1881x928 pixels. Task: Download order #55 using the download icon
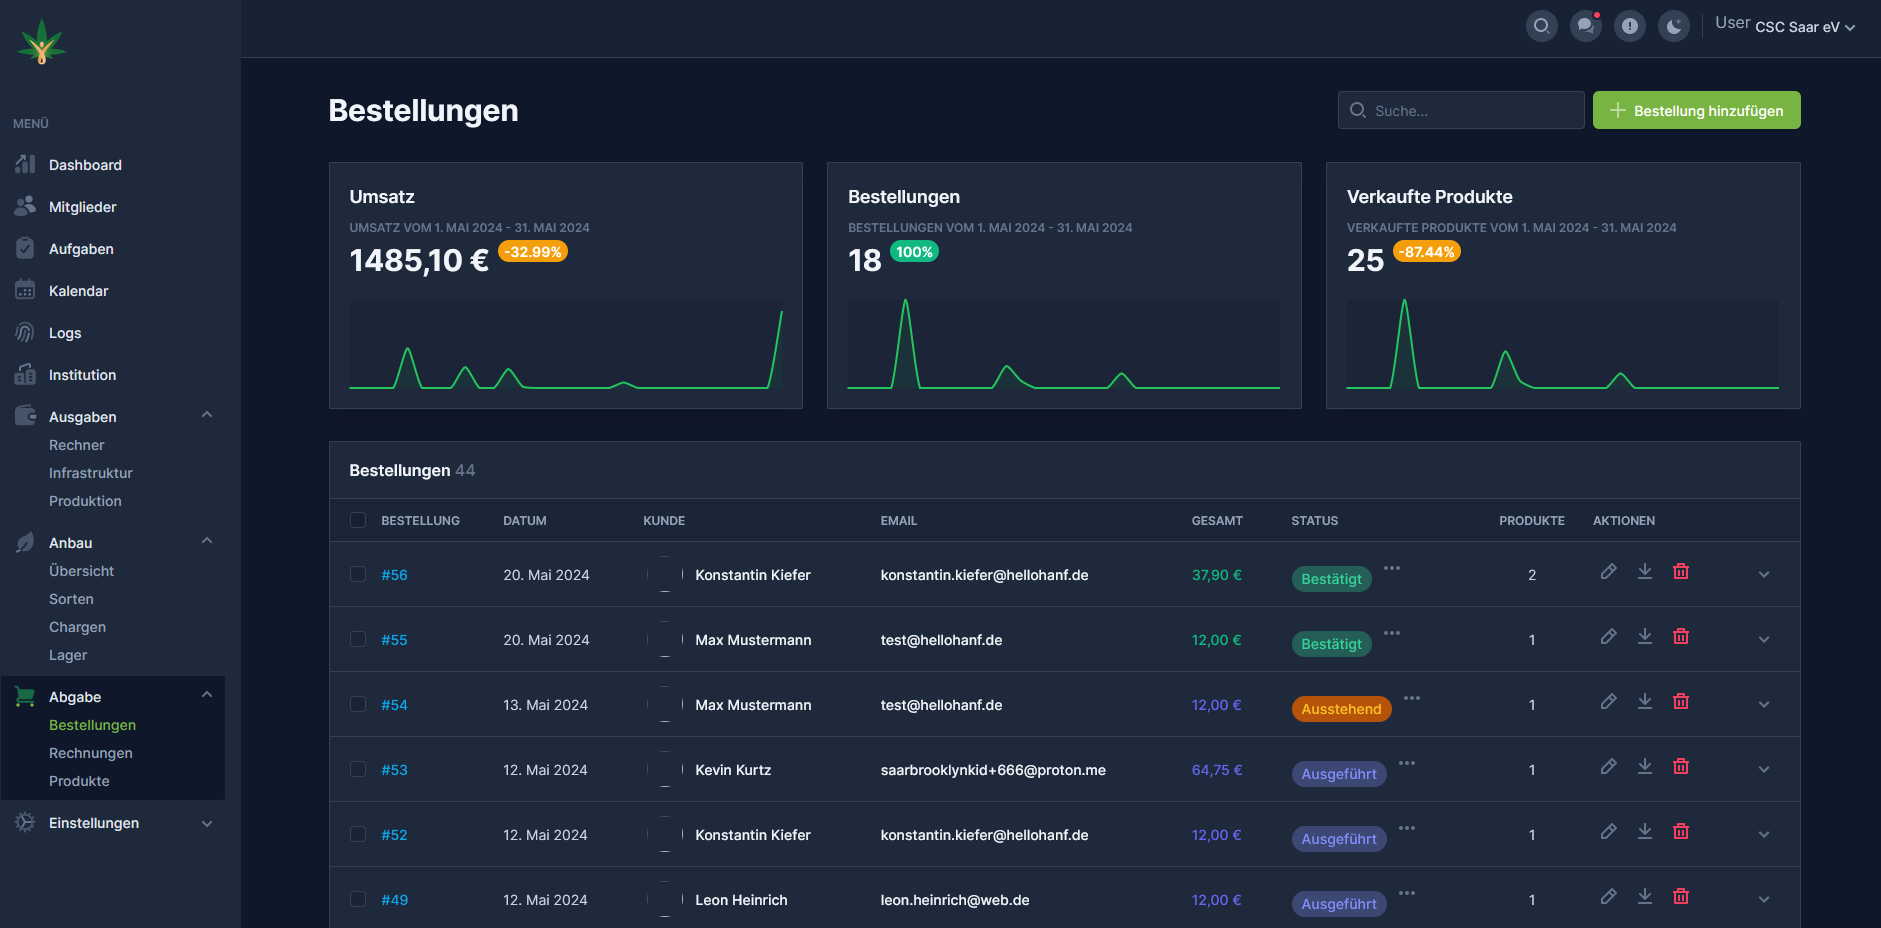tap(1644, 636)
